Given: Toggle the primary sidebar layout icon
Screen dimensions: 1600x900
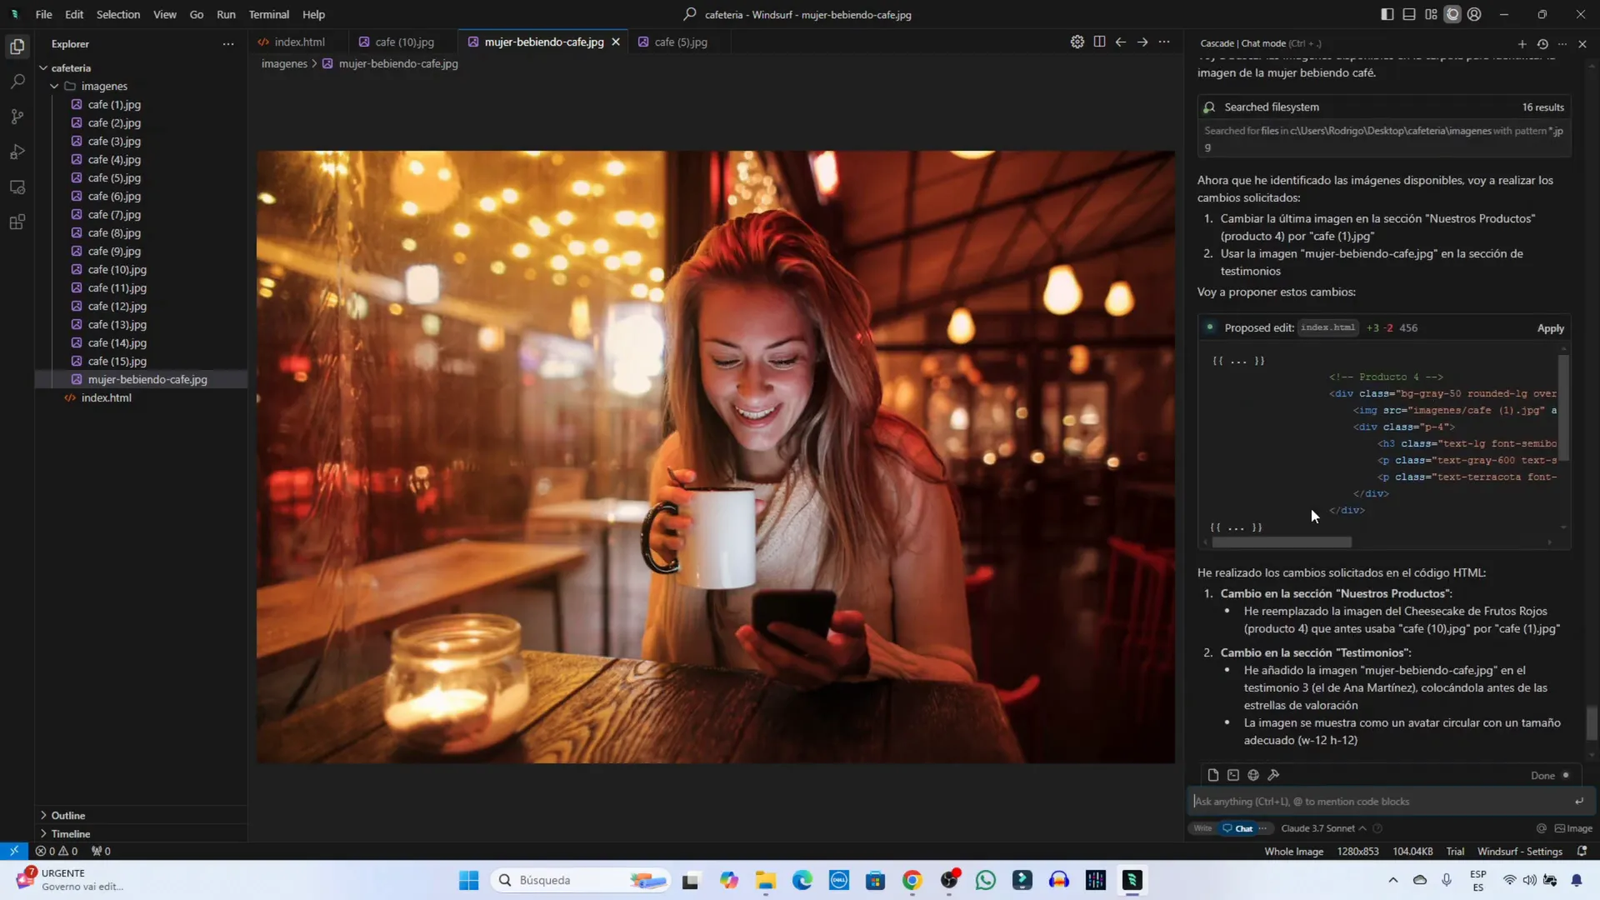Looking at the screenshot, I should 1387,14.
